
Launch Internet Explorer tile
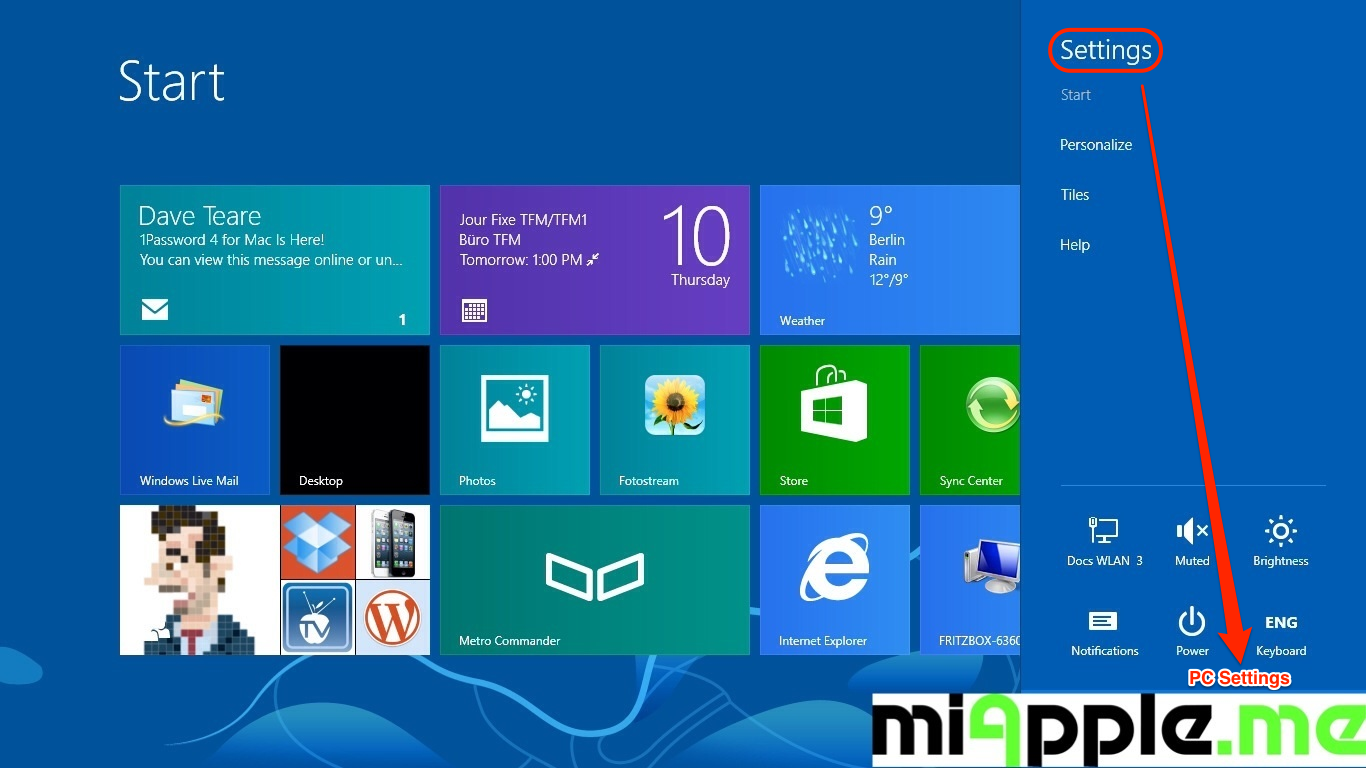[834, 580]
